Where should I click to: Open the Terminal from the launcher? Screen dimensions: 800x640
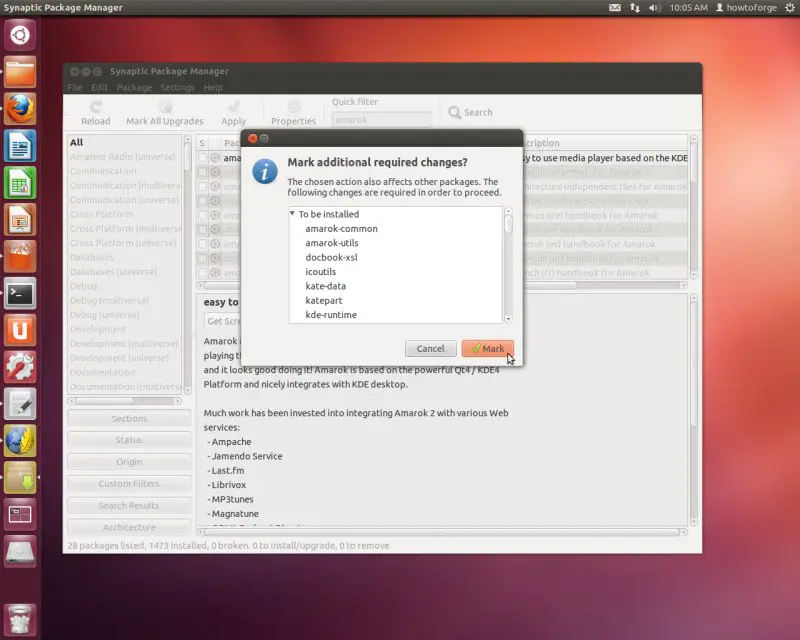point(20,293)
